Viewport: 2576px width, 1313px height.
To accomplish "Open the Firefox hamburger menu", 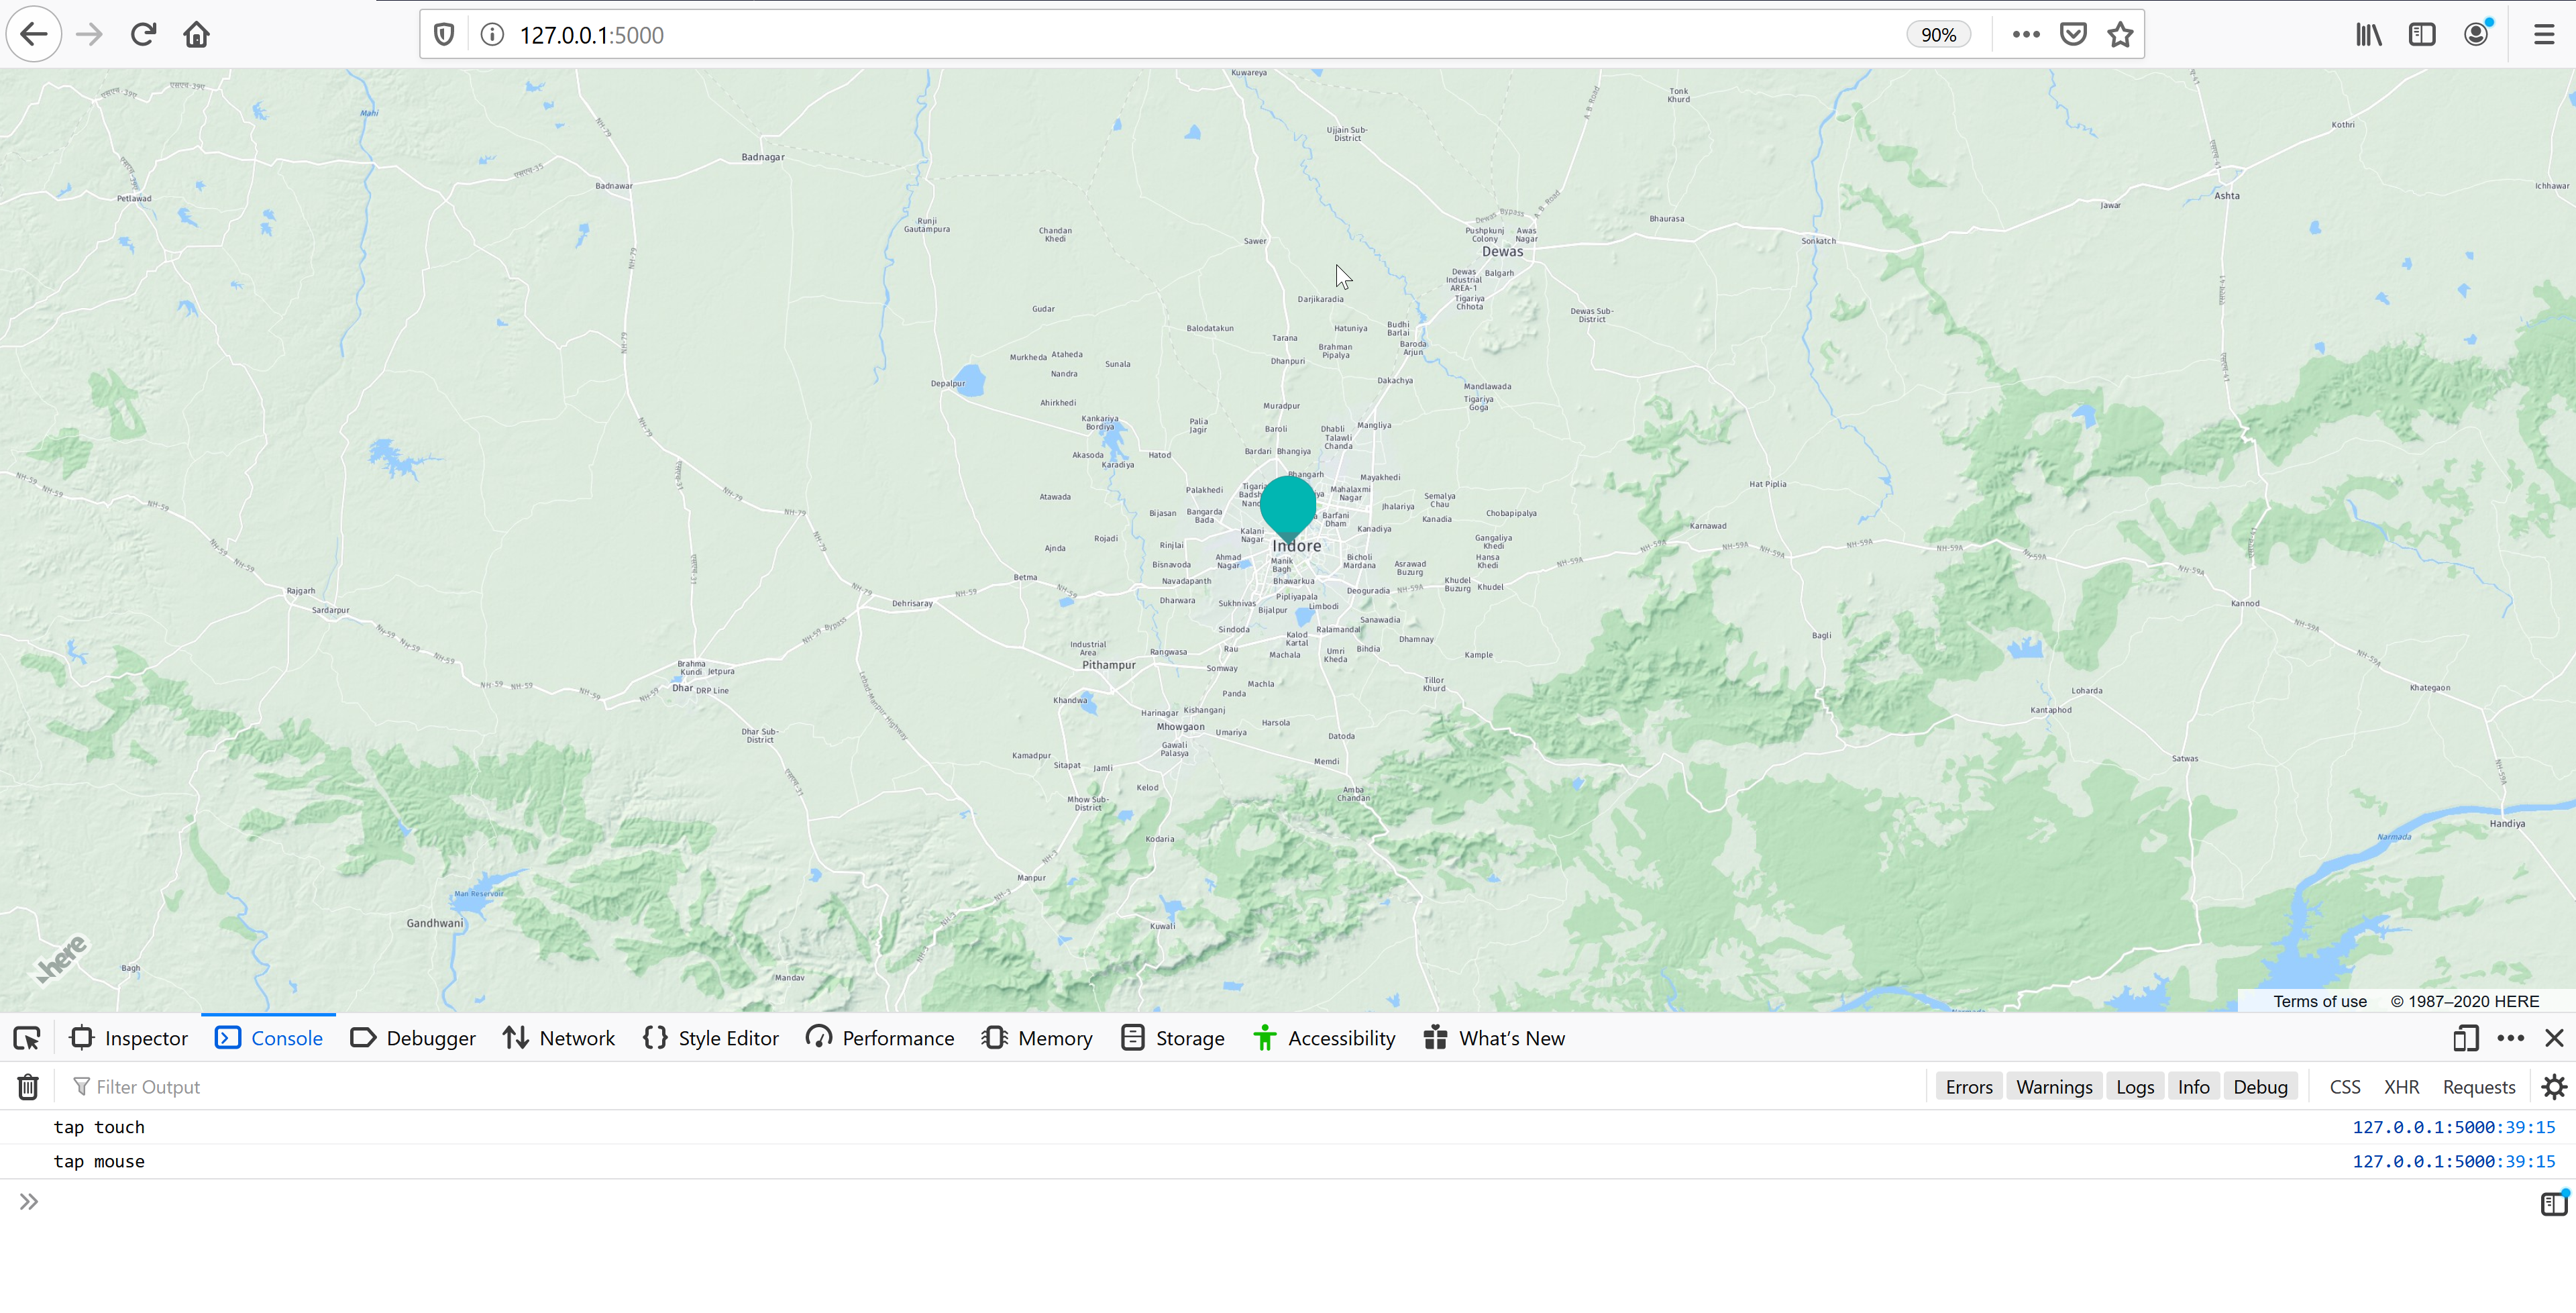I will point(2544,35).
